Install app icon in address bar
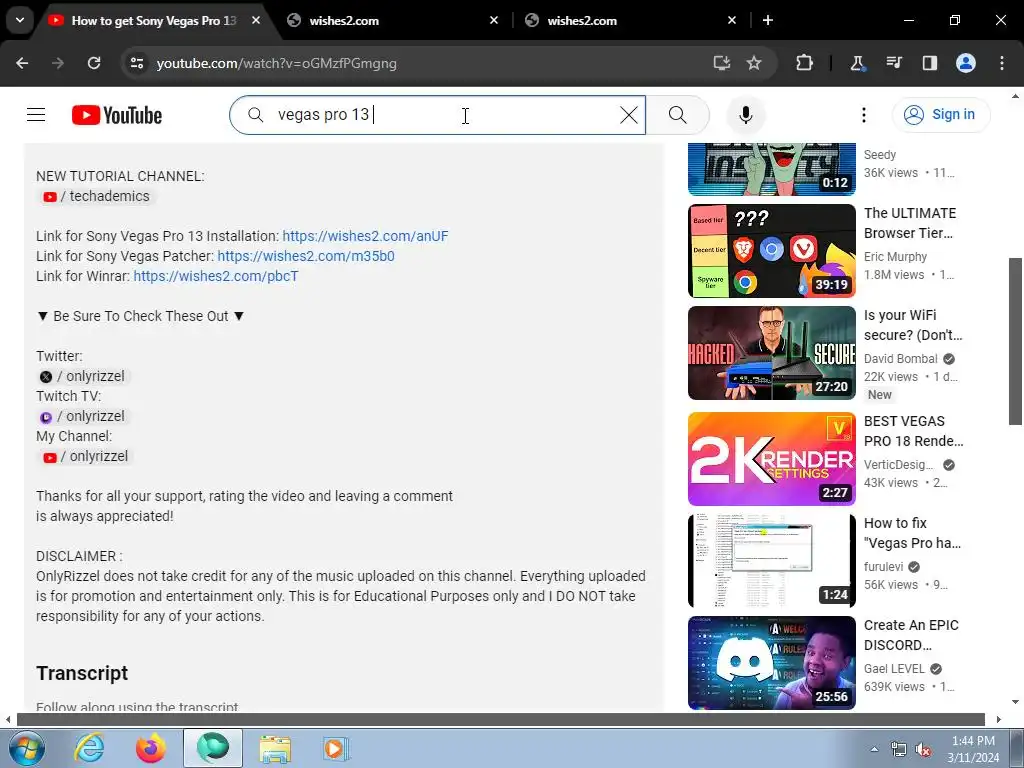This screenshot has width=1024, height=768. point(722,63)
